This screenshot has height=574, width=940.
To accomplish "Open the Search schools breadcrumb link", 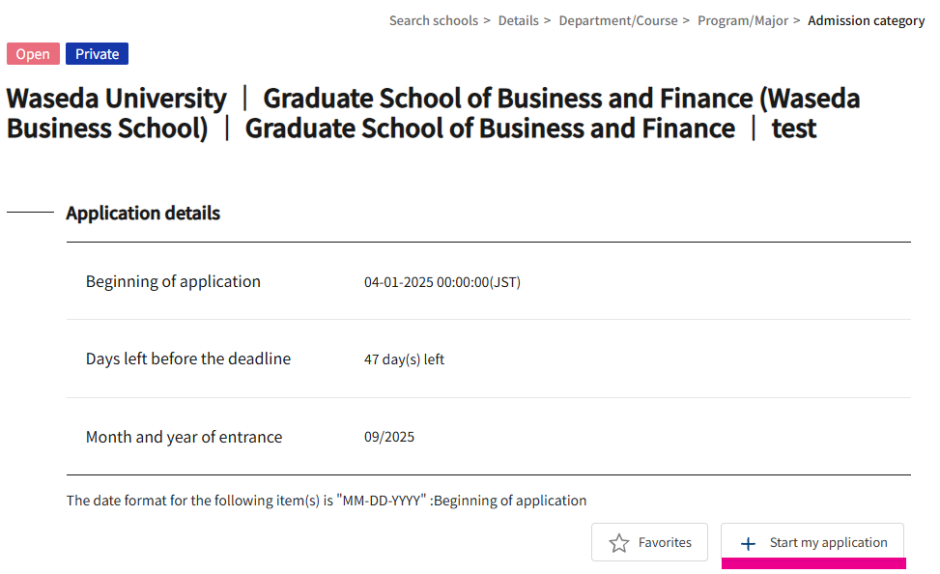I will 433,20.
